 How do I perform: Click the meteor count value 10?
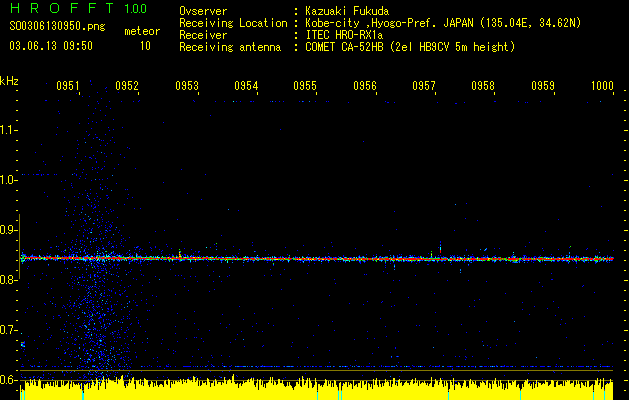coord(145,45)
